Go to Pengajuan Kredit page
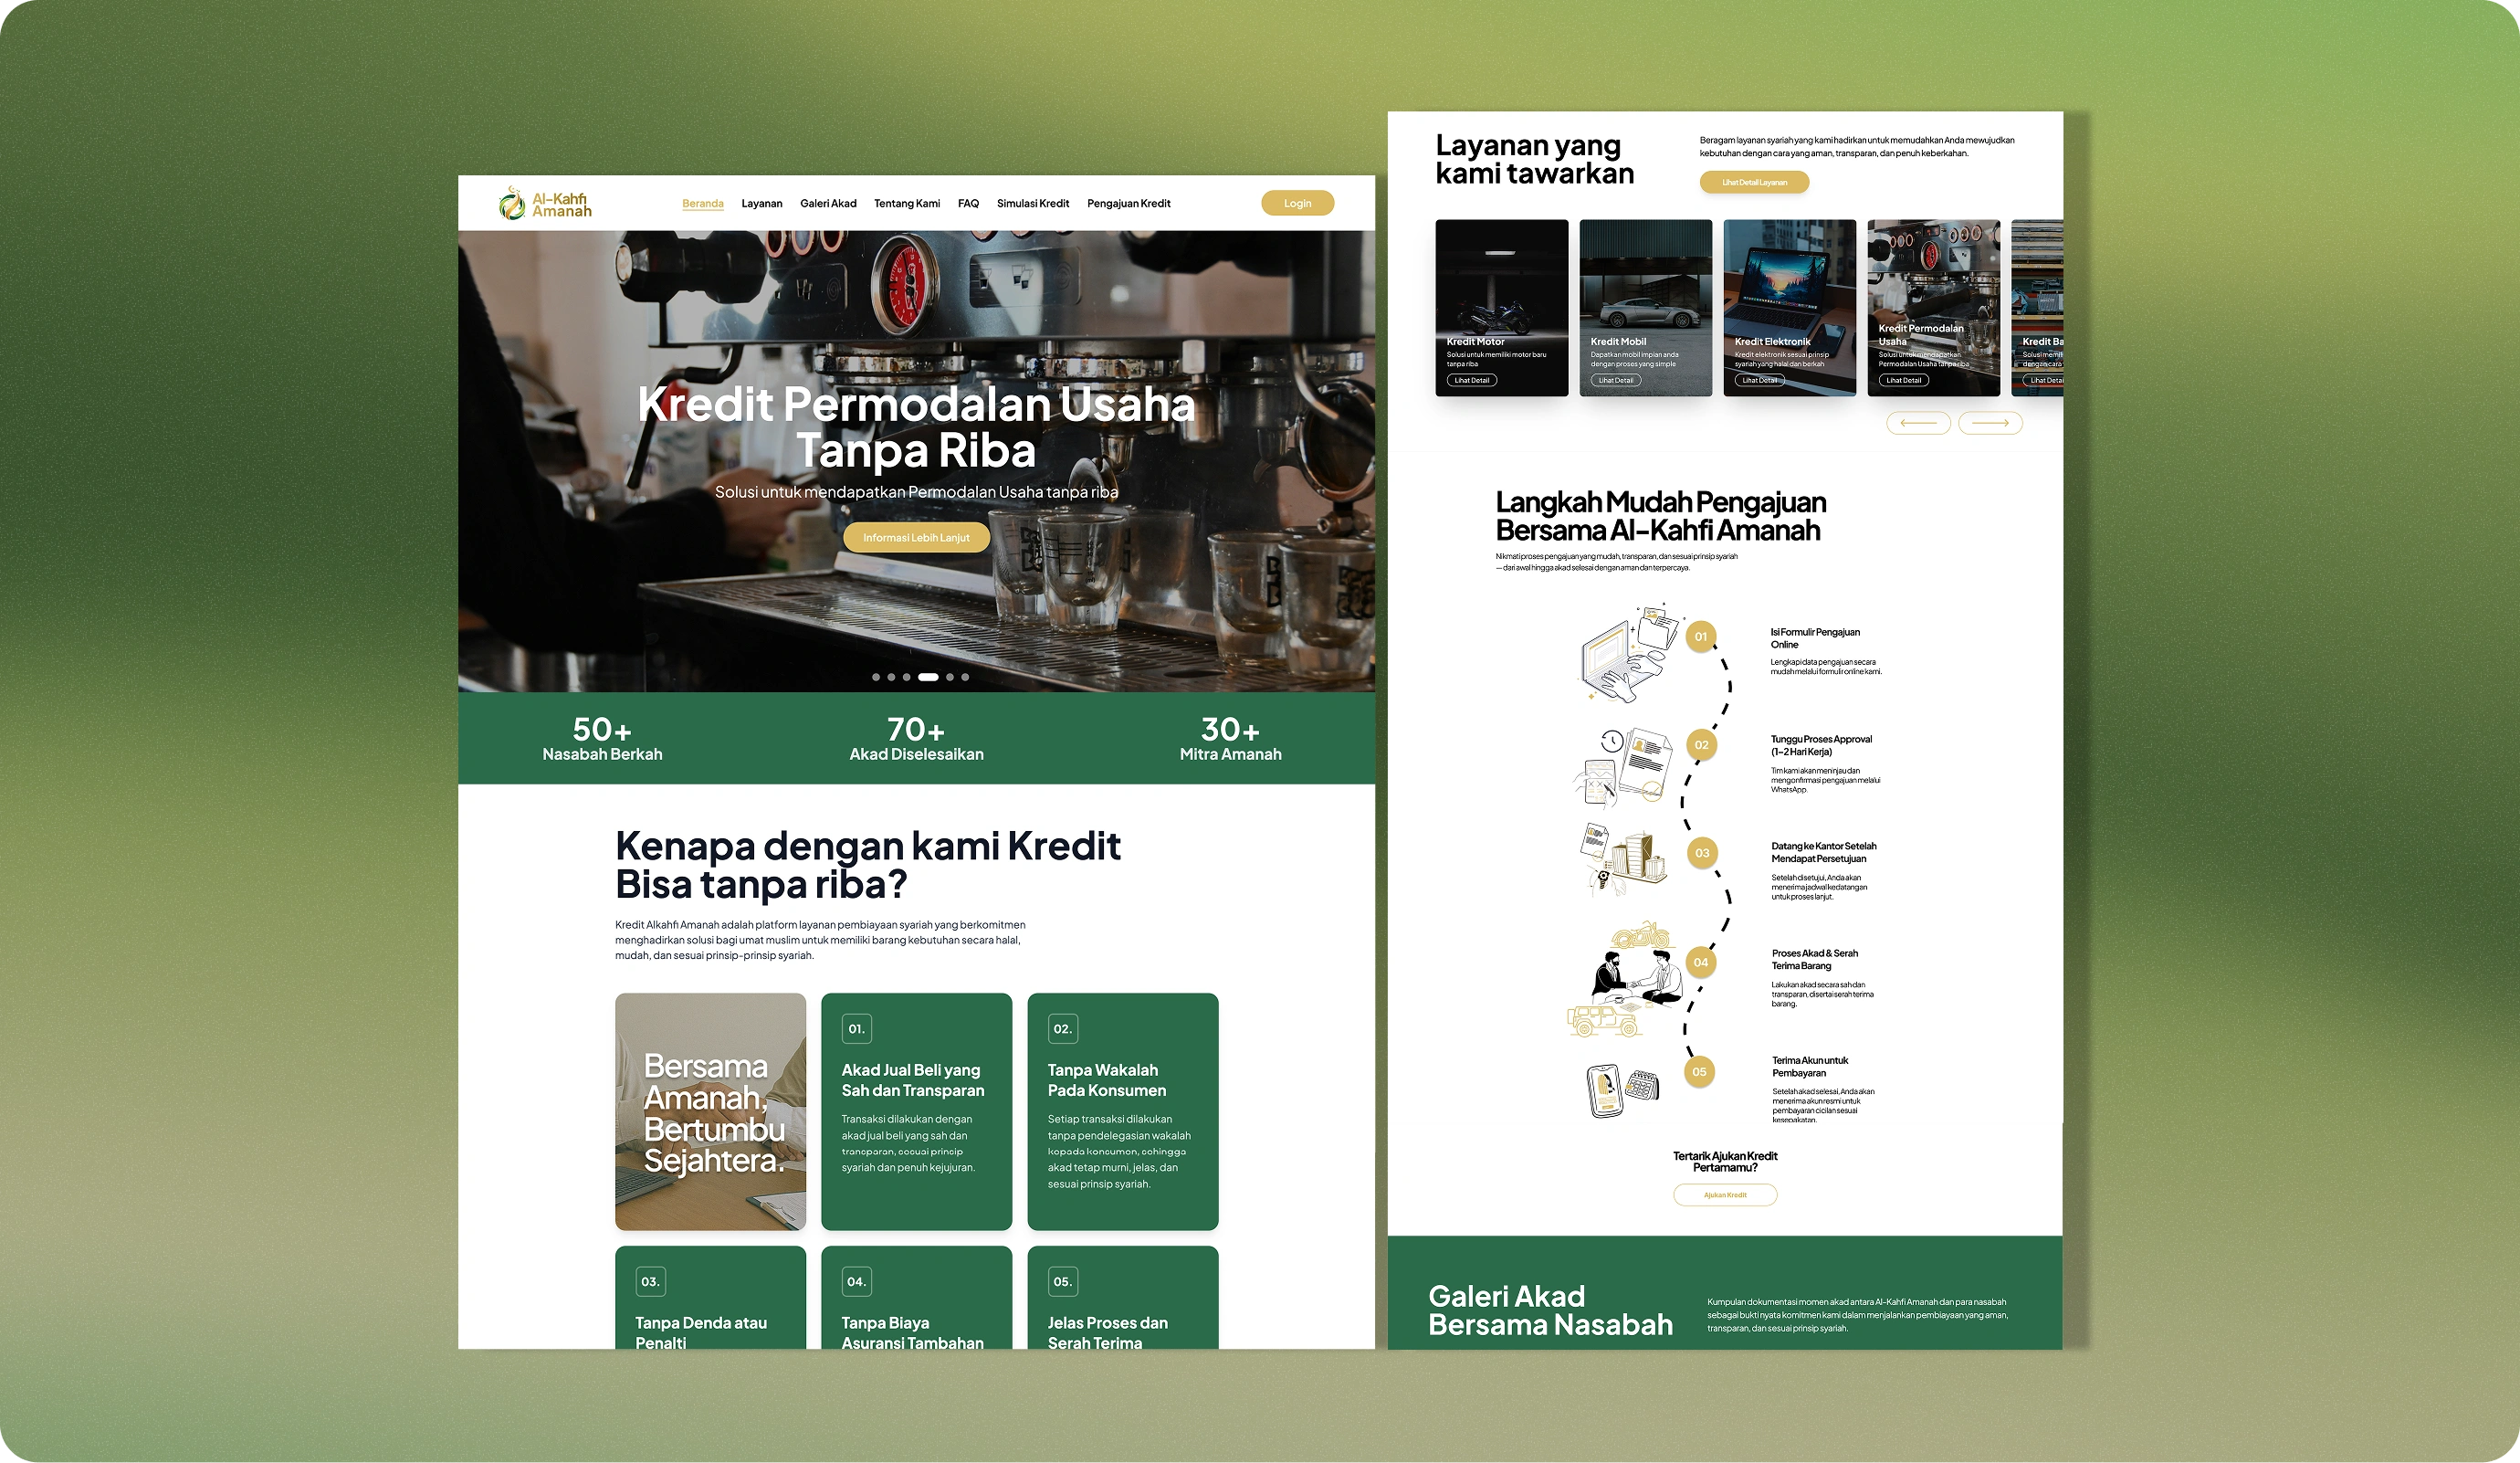 [1128, 203]
